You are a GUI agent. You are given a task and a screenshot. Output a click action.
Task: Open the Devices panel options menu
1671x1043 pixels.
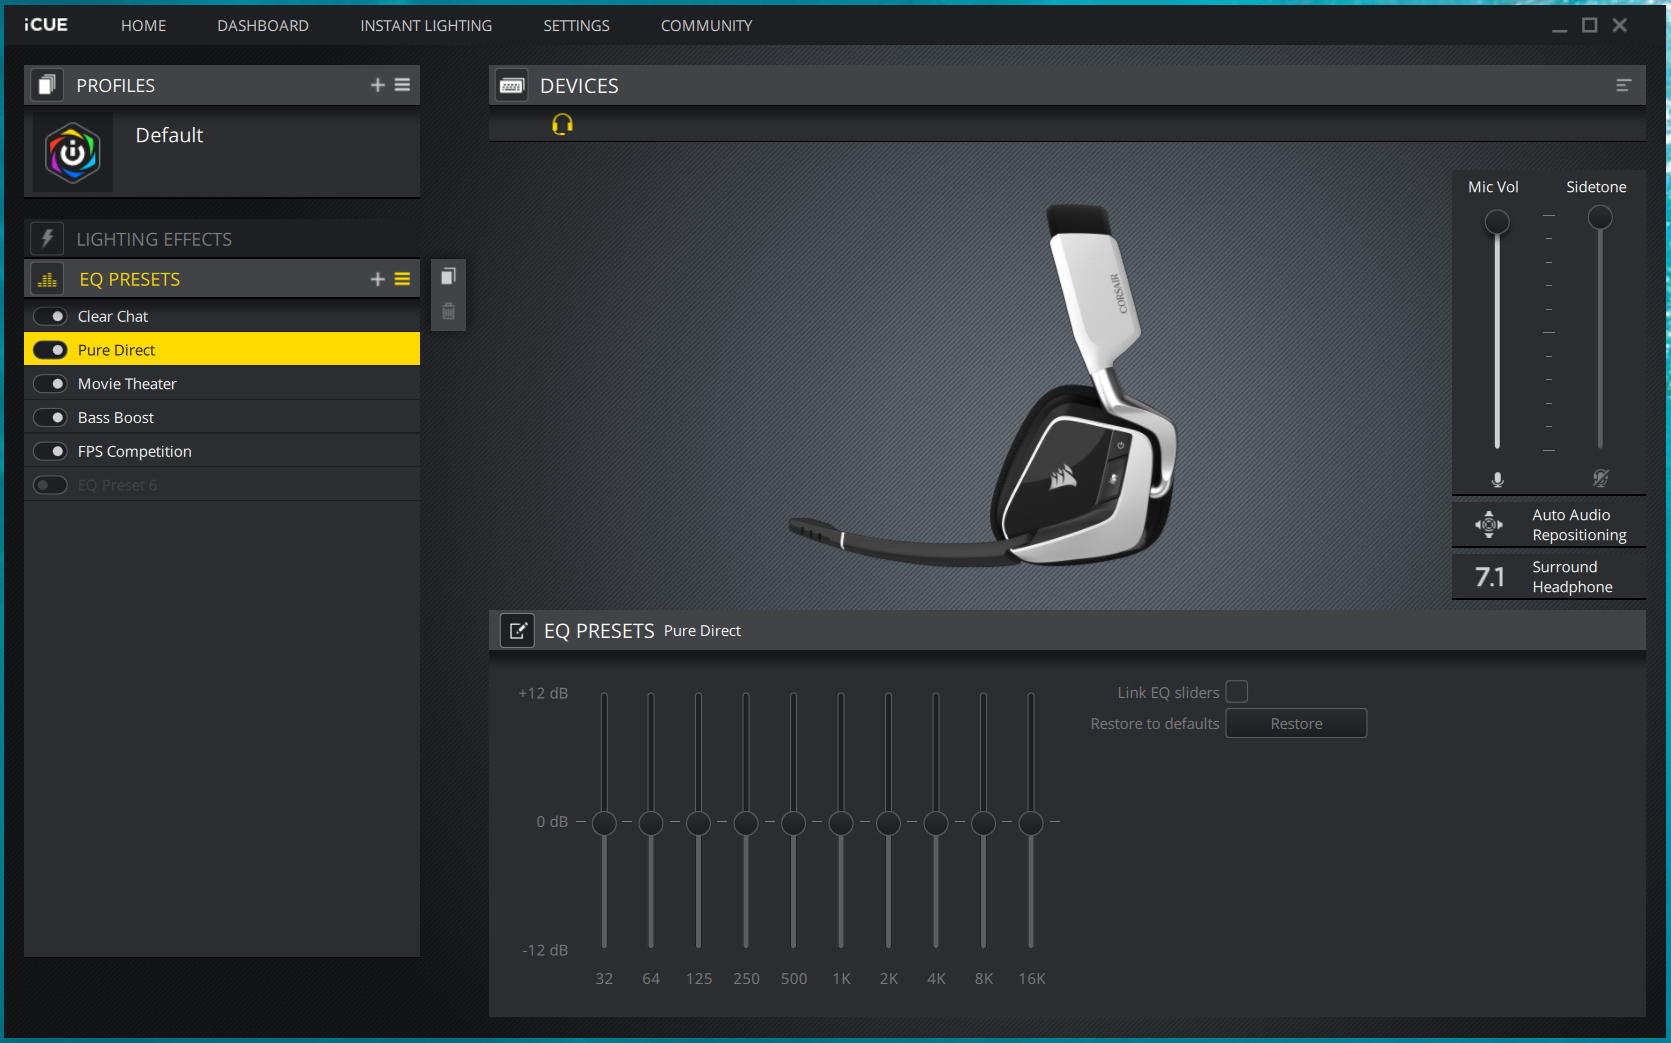point(1623,86)
